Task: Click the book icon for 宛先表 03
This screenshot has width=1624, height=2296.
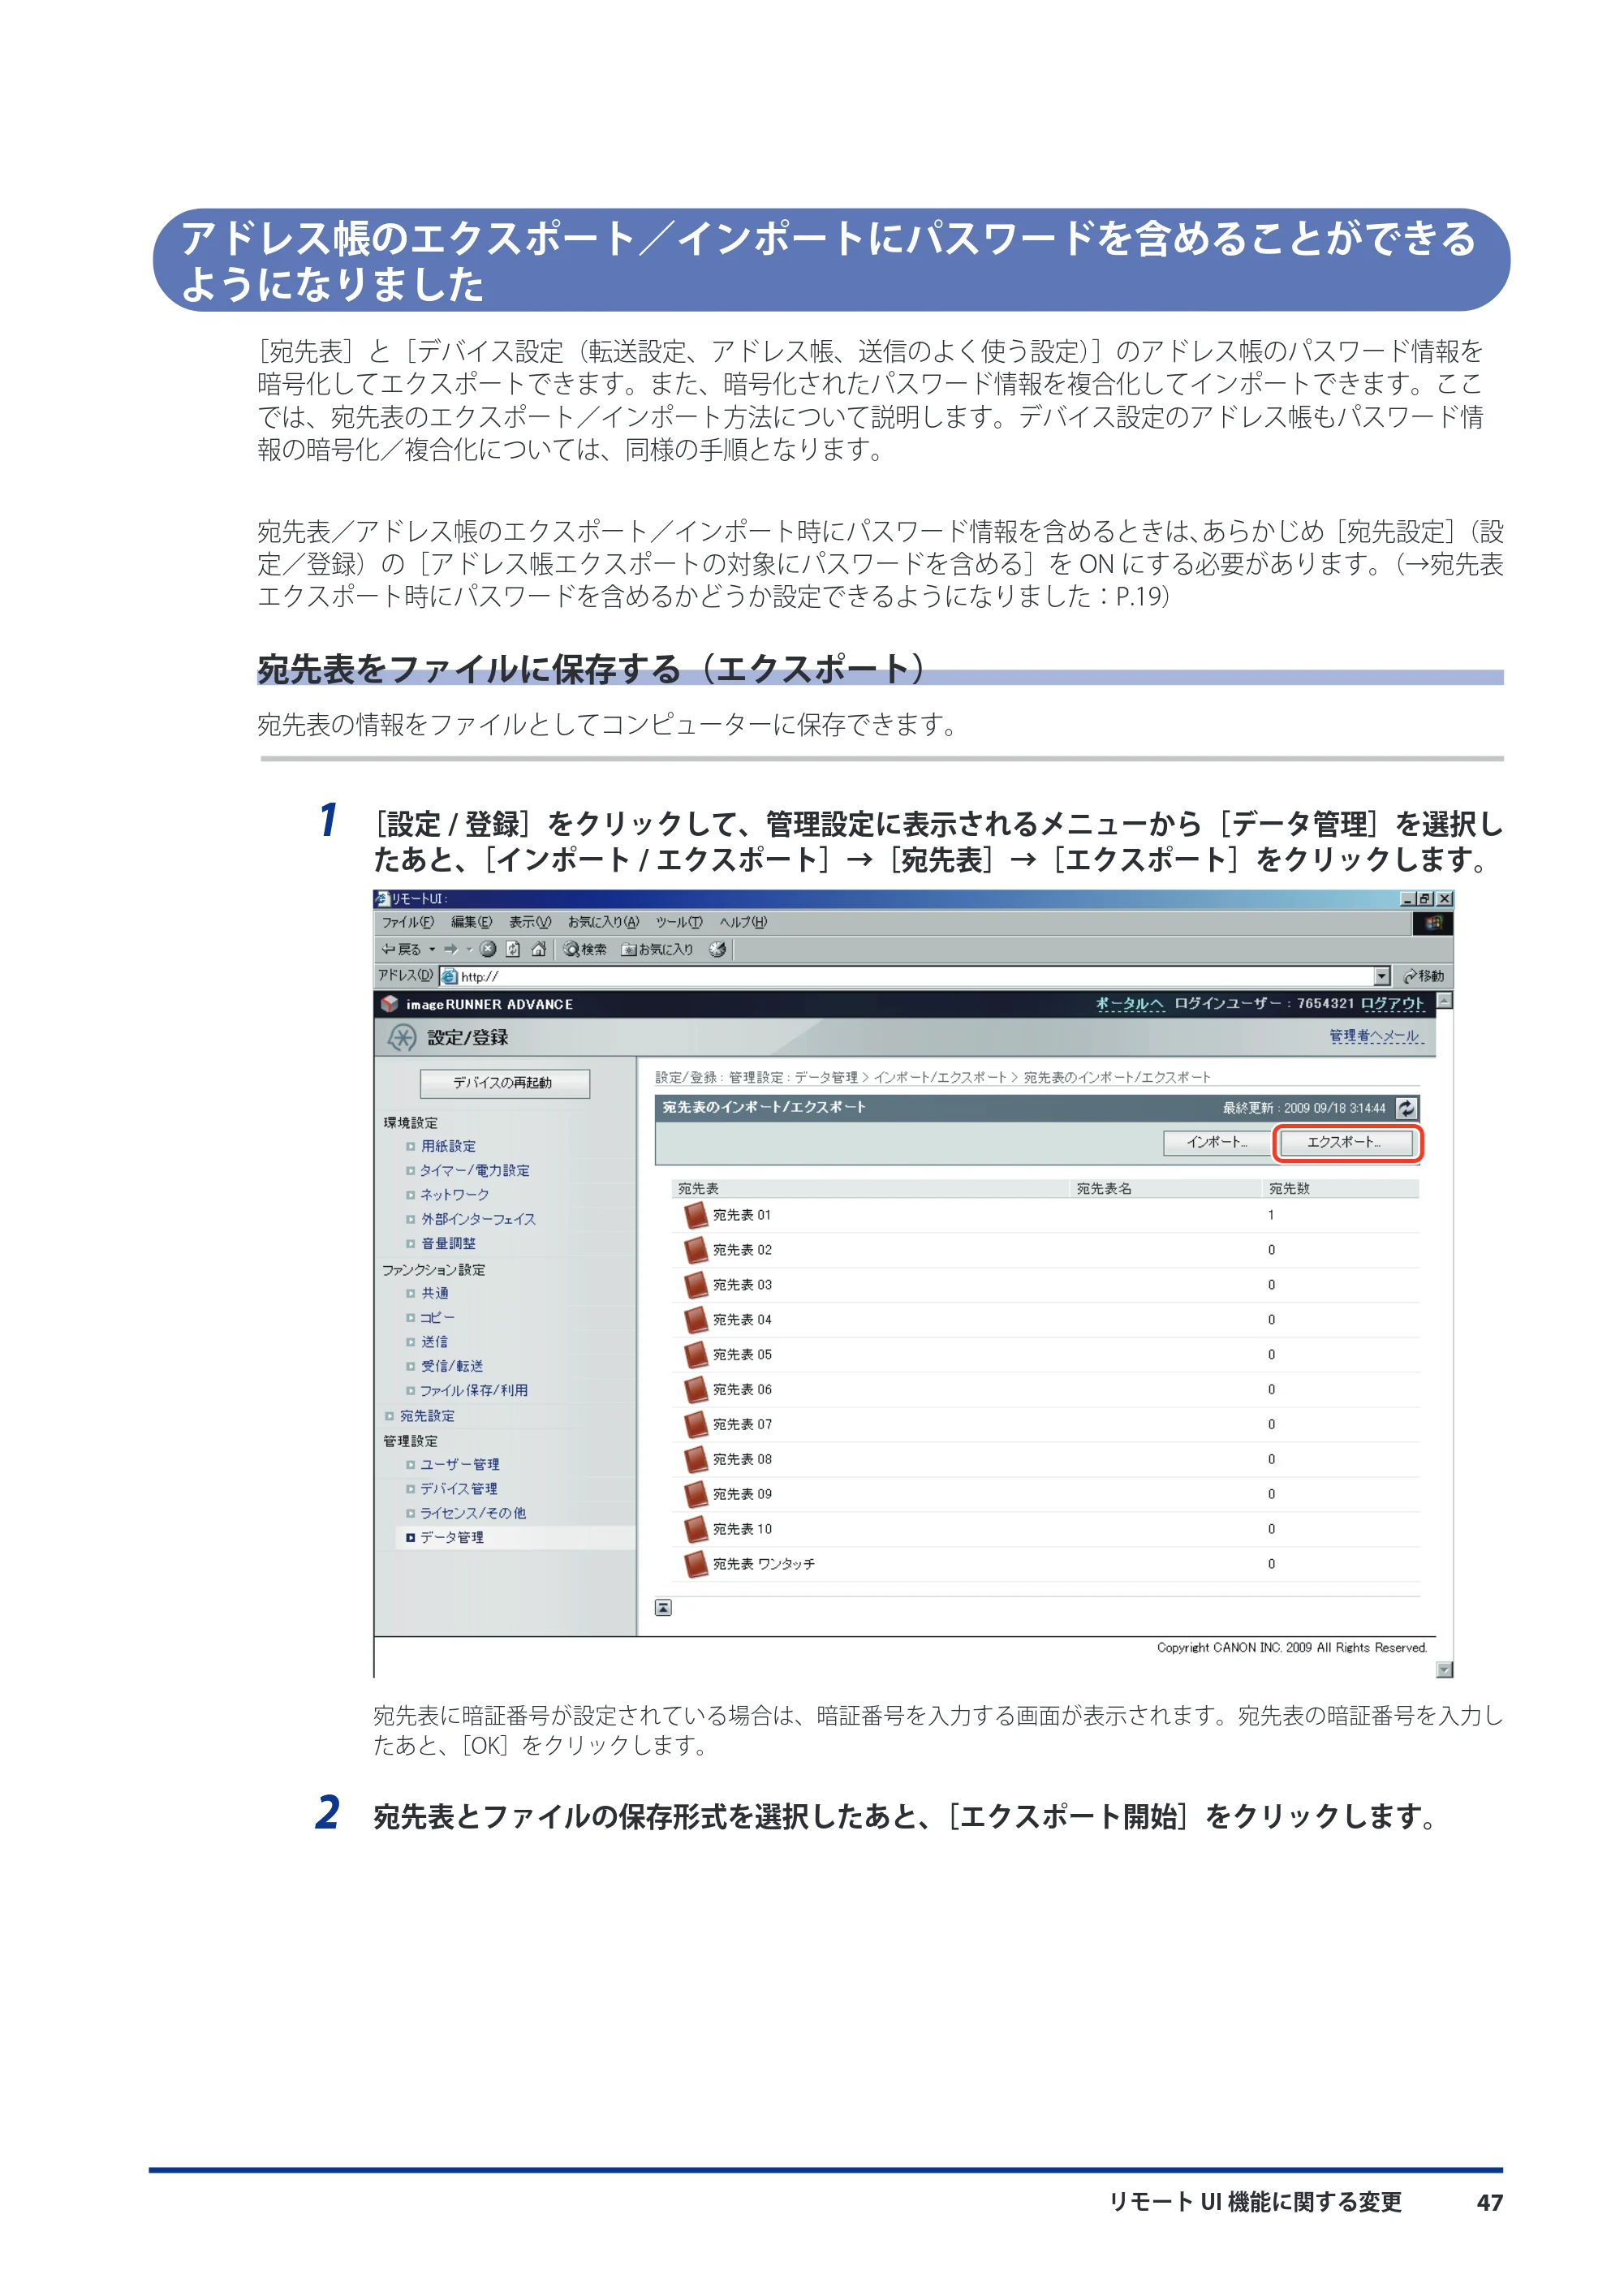Action: (696, 1286)
